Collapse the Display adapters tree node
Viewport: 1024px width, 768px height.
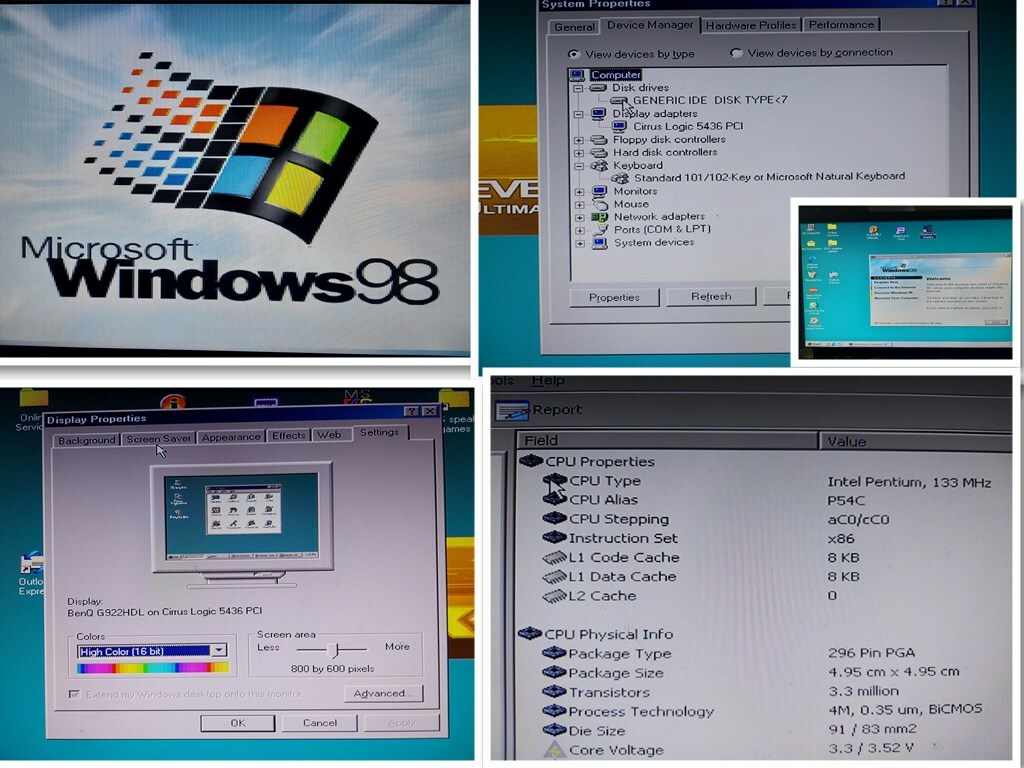(579, 114)
